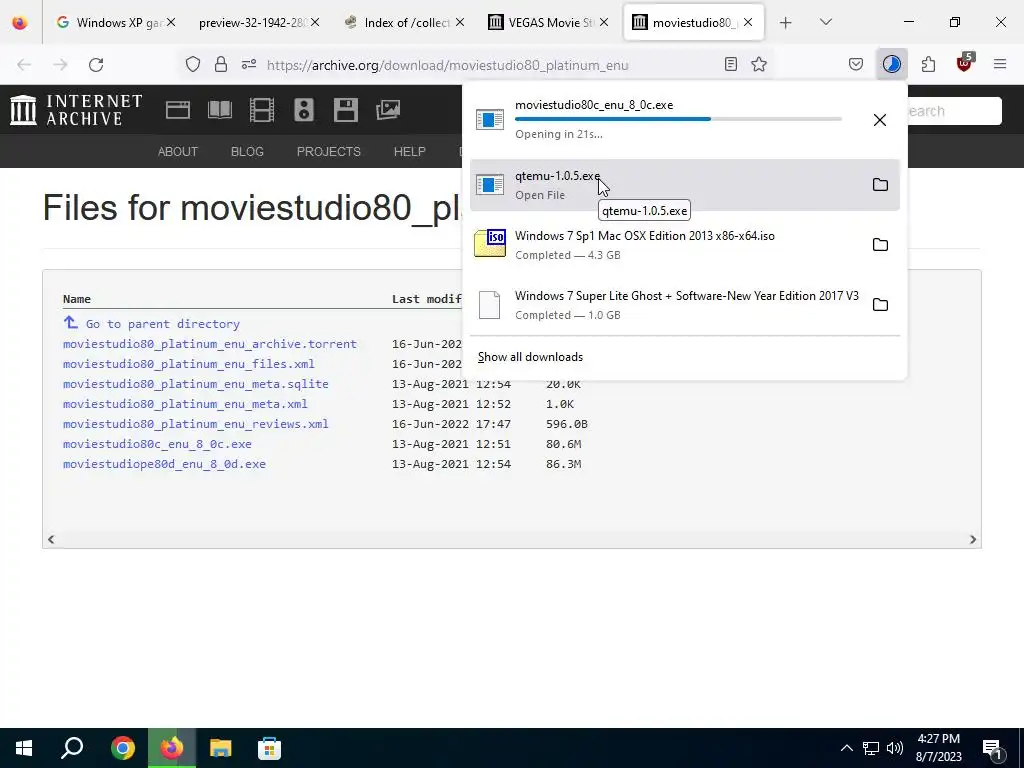
Task: Open the HELP menu link
Action: point(409,152)
